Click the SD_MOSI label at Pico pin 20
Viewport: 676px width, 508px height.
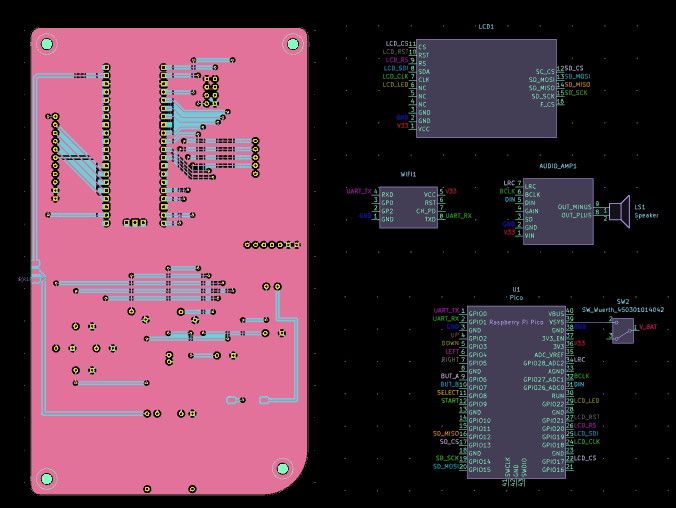pos(446,467)
